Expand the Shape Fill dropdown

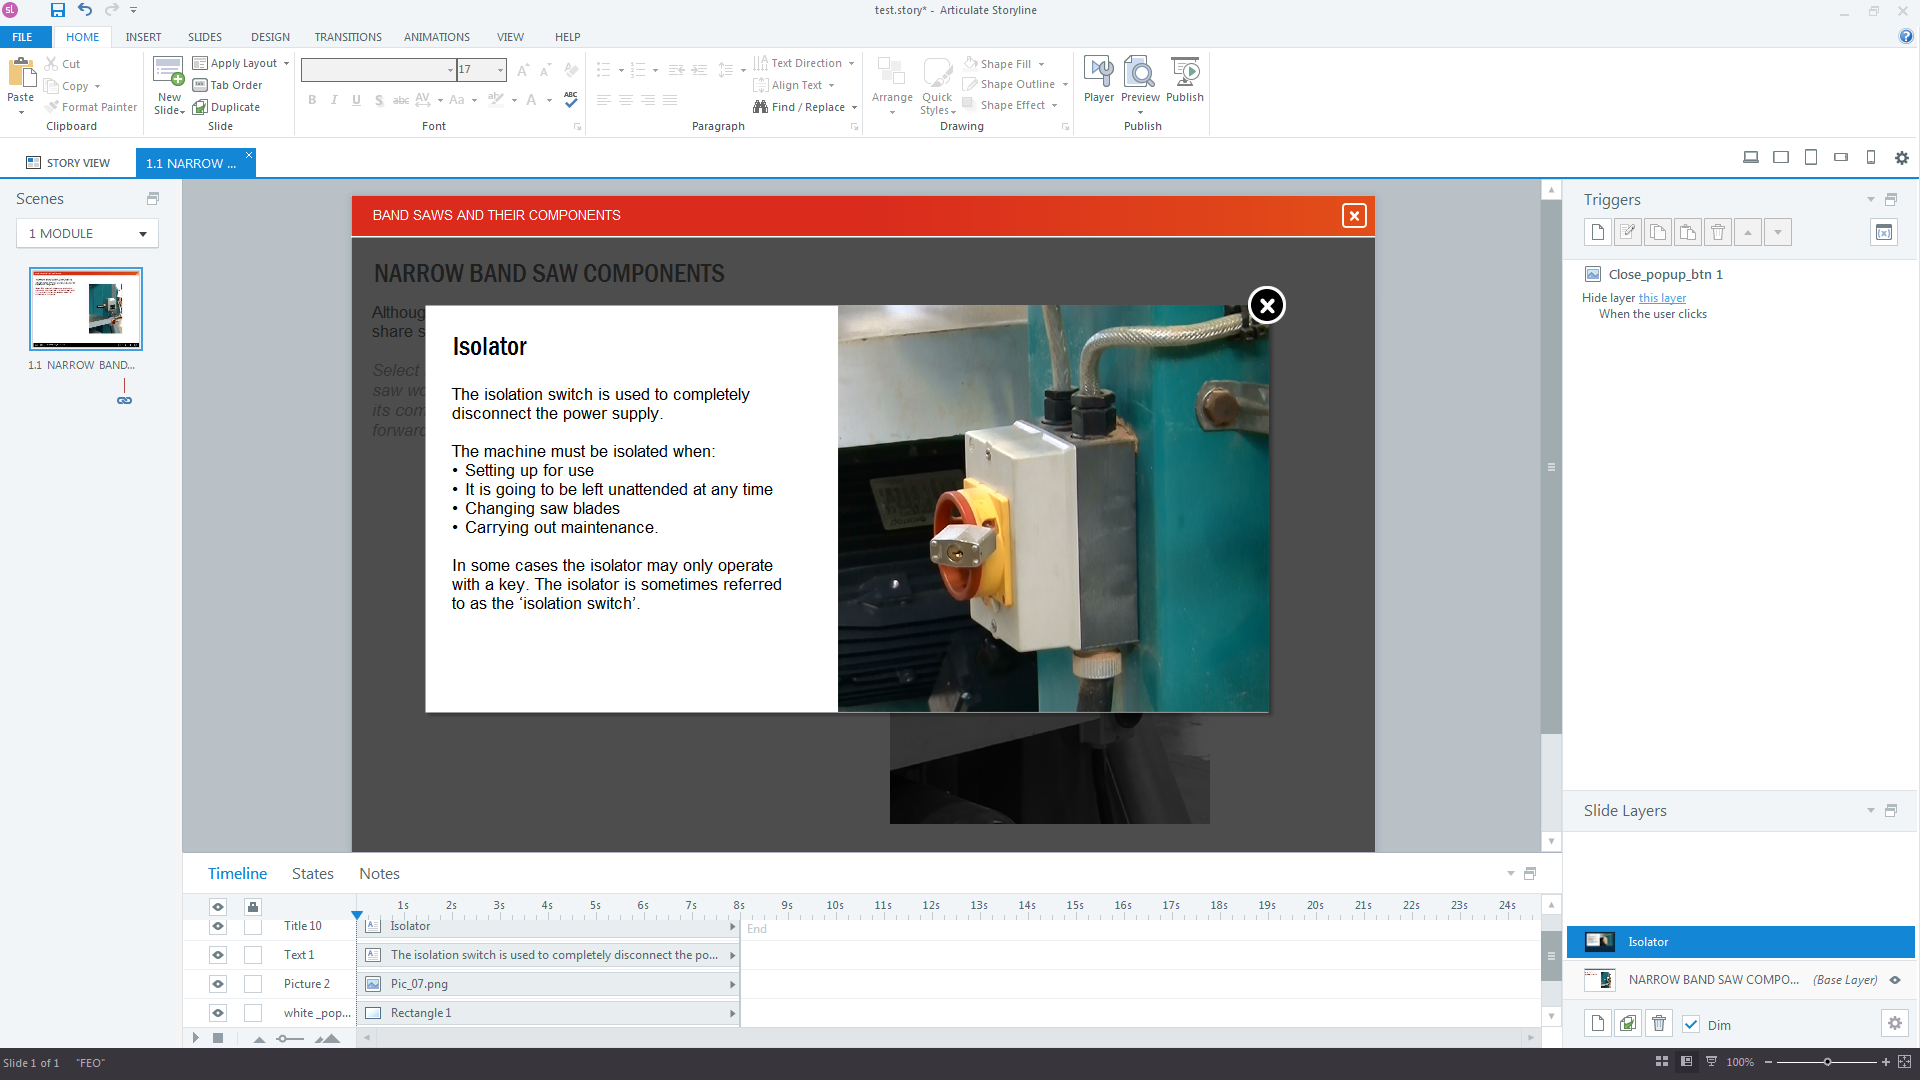[x=1041, y=64]
